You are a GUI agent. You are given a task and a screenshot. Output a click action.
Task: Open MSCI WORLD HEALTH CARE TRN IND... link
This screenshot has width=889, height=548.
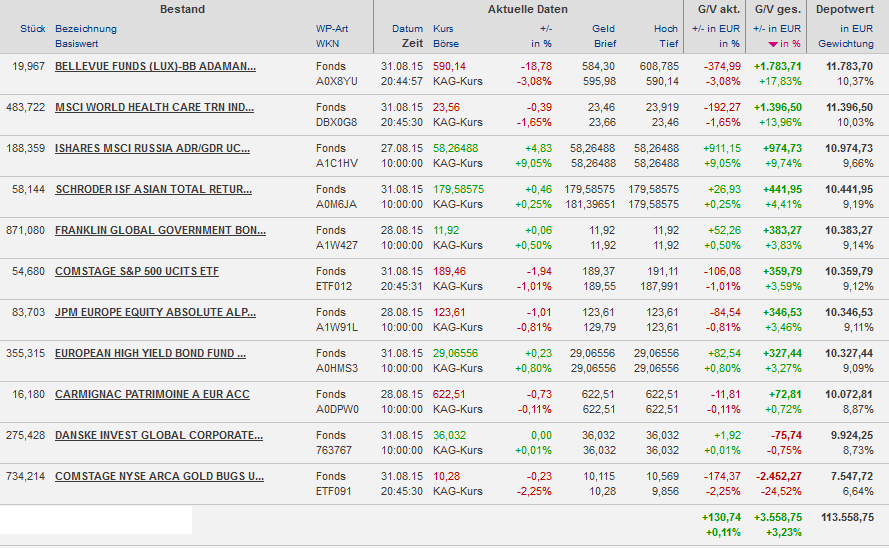[x=154, y=107]
